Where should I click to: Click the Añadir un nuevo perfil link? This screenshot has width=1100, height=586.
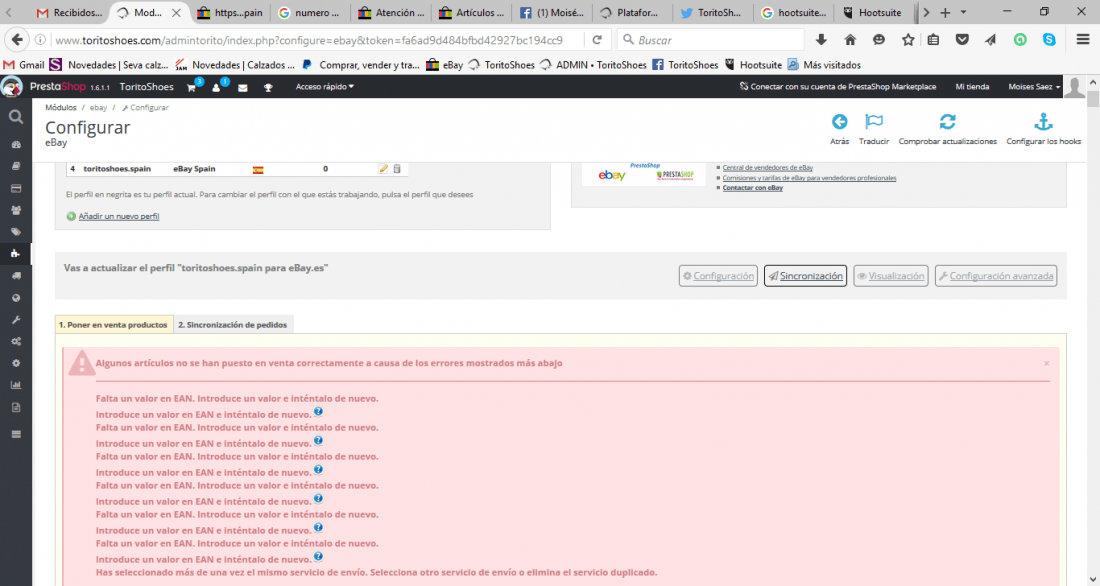tap(119, 216)
